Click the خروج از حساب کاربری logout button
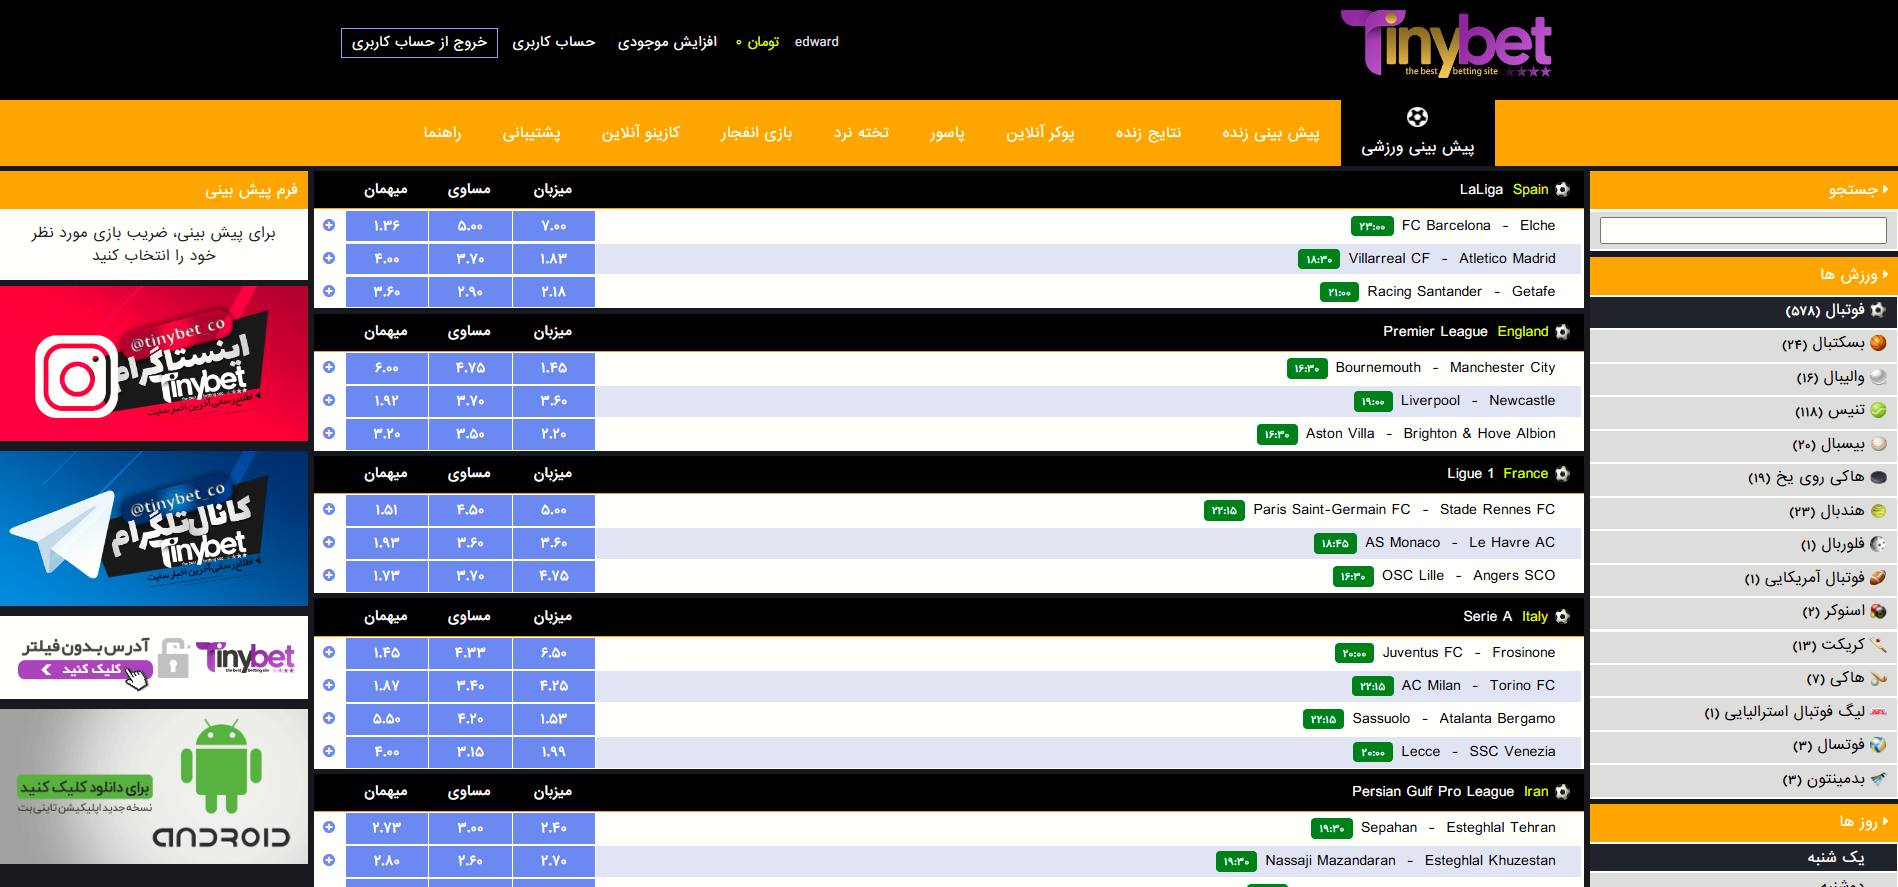The height and width of the screenshot is (887, 1898). 419,42
